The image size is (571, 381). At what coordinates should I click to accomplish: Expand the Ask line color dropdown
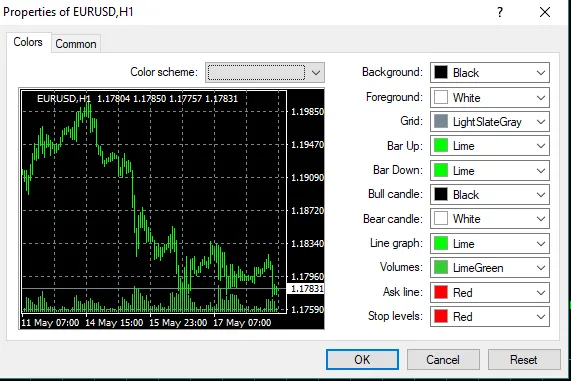pos(489,292)
